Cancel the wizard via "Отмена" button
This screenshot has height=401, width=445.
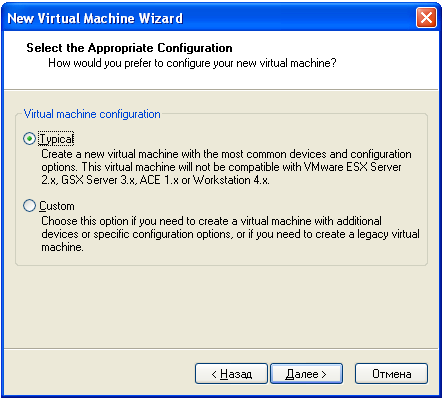point(391,374)
